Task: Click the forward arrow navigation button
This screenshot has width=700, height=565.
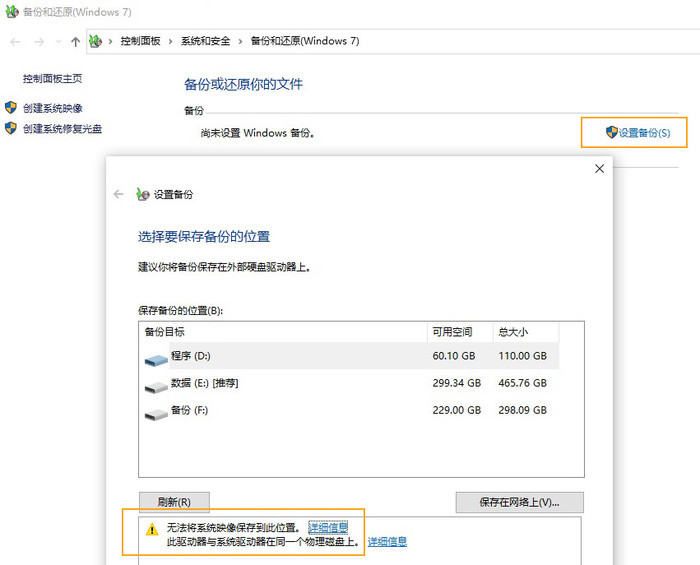Action: [x=39, y=41]
